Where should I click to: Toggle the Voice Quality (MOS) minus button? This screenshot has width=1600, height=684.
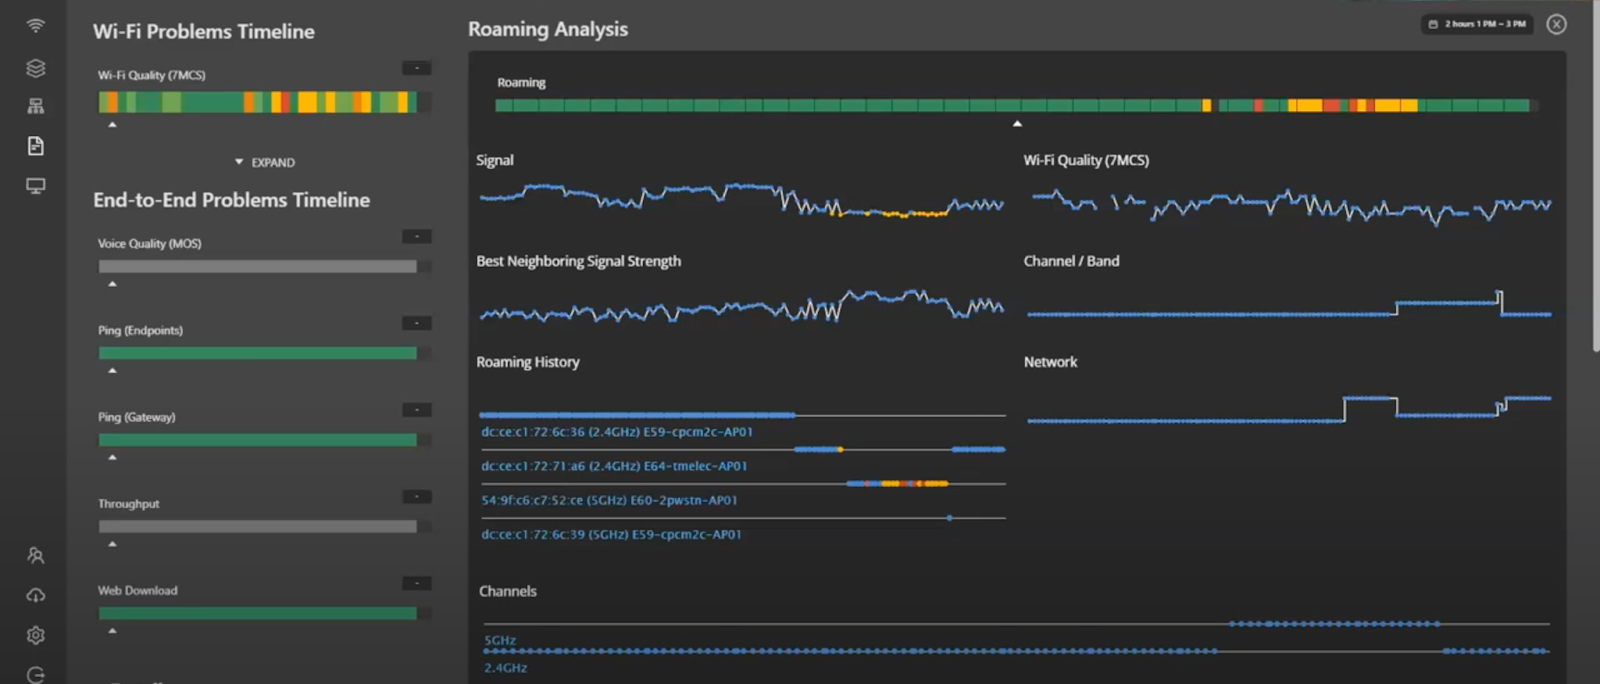416,237
